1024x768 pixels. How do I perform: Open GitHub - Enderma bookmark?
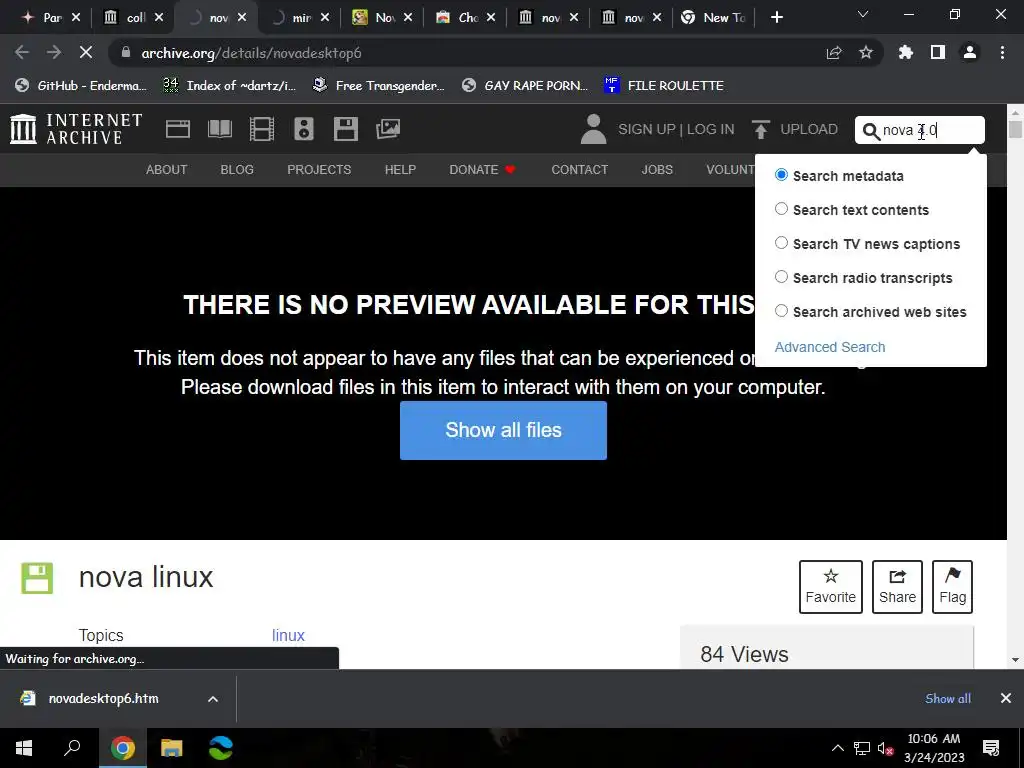(81, 86)
